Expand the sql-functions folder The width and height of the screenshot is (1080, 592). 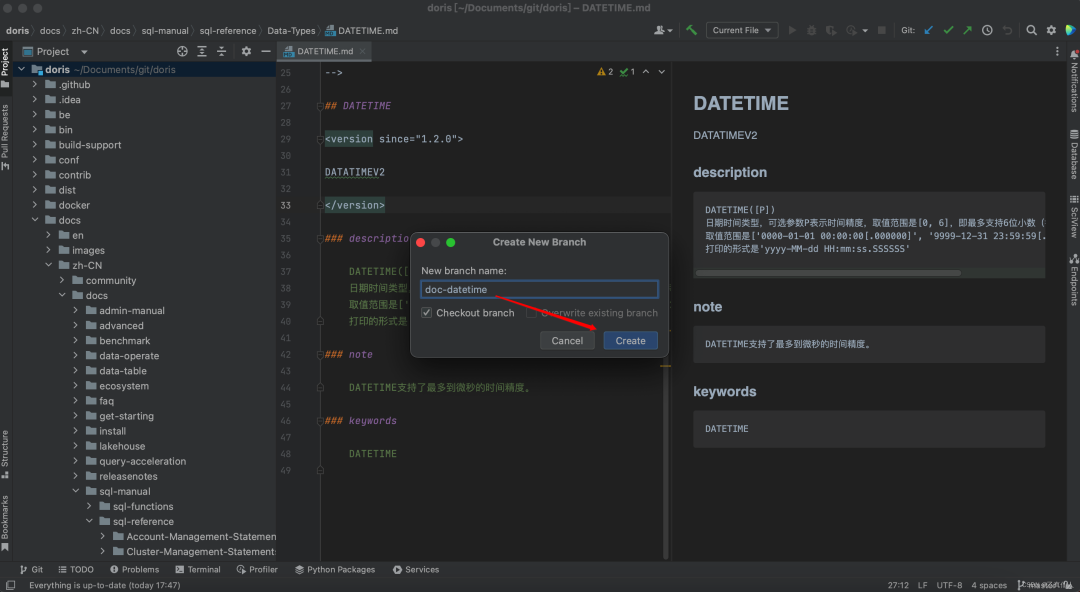[x=89, y=507]
